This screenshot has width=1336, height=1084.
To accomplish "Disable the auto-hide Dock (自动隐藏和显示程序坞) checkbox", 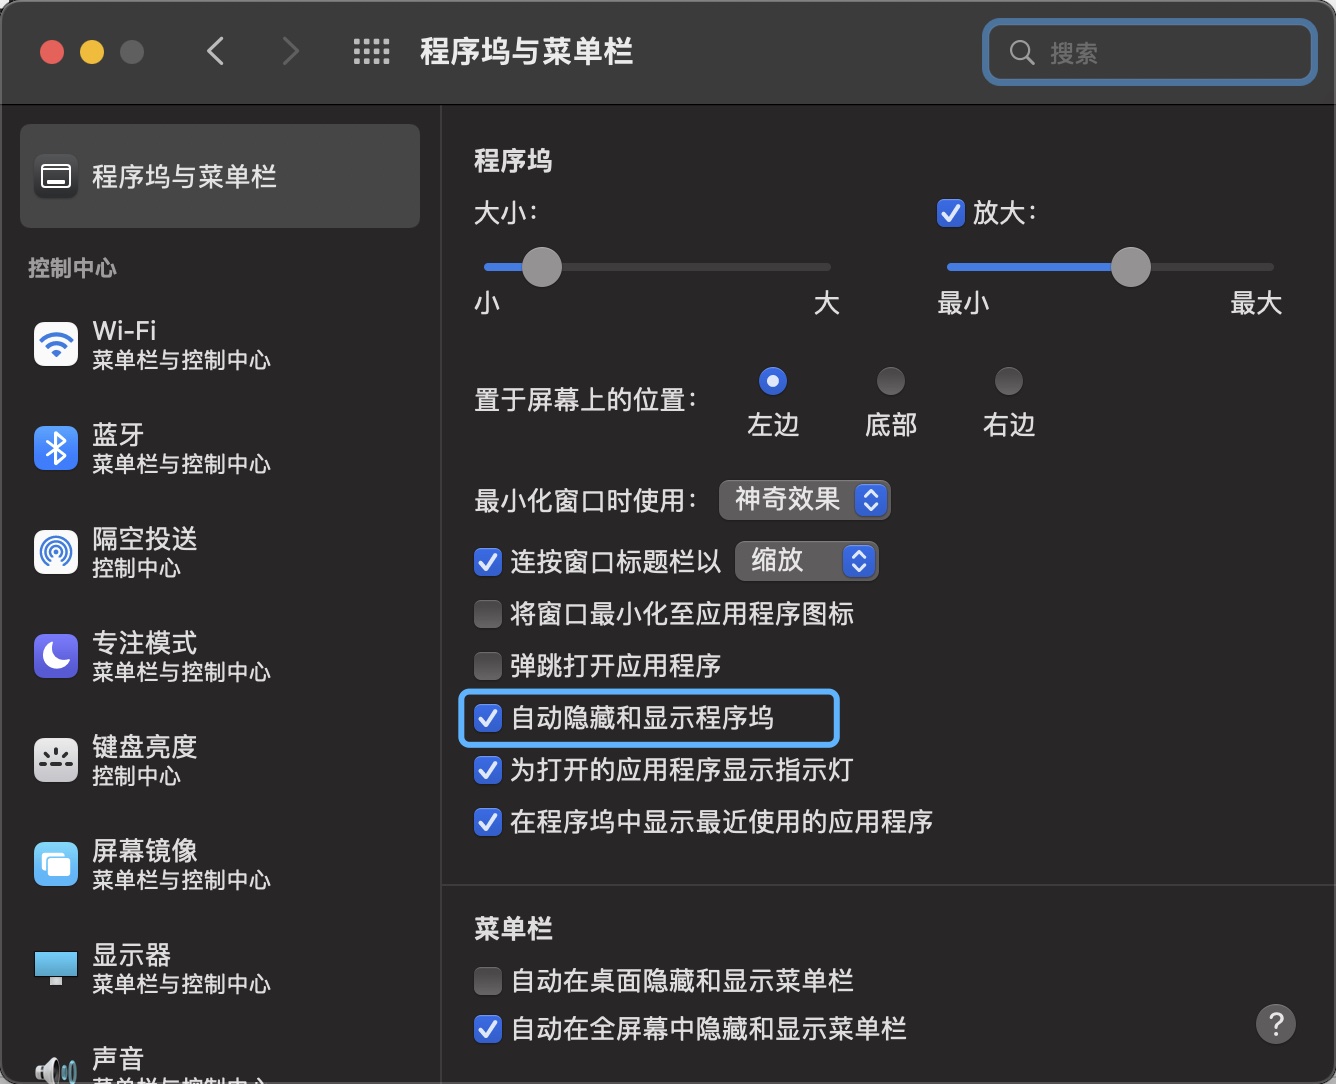I will (488, 718).
